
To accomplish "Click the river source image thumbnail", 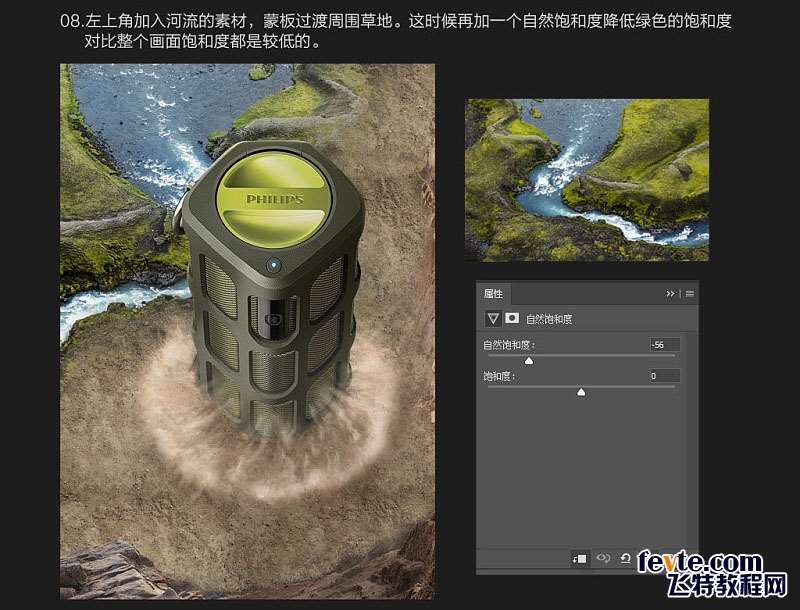I will point(587,180).
